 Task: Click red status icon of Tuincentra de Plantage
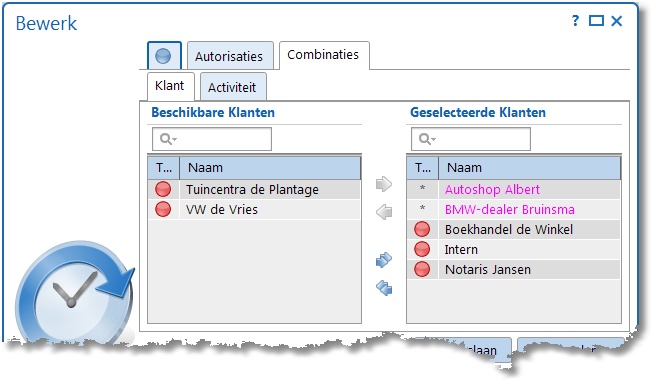click(163, 189)
